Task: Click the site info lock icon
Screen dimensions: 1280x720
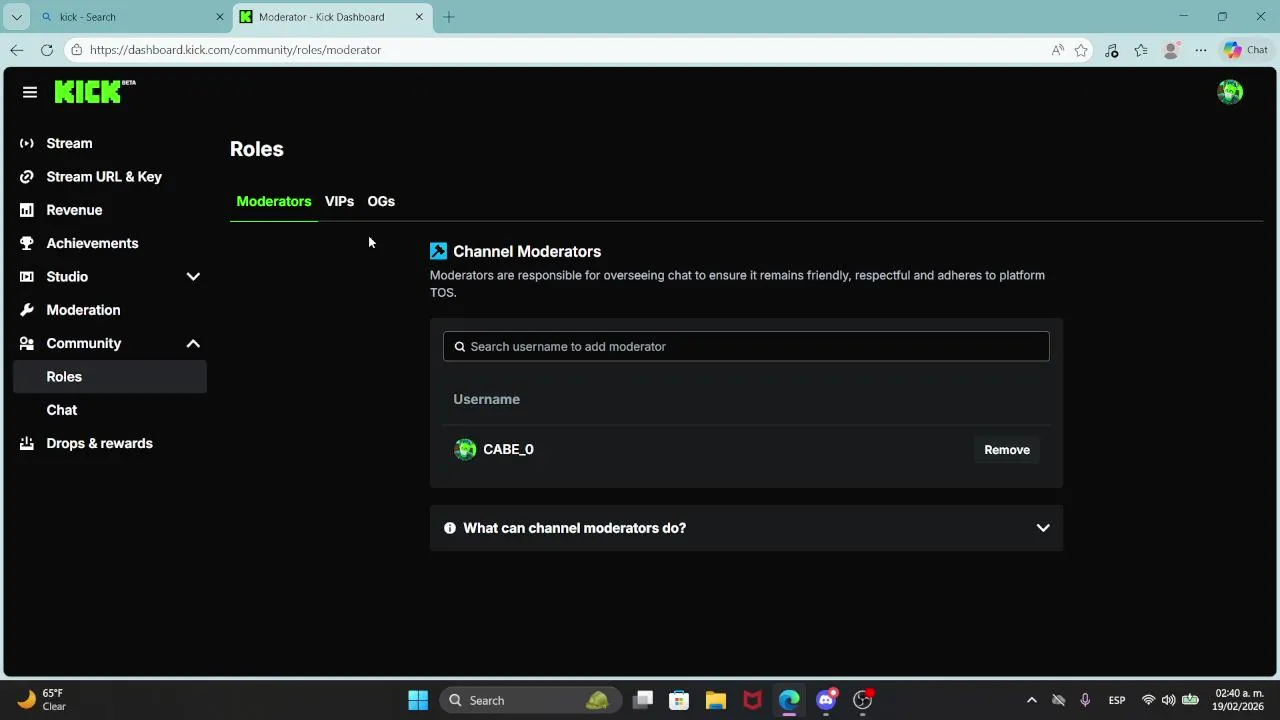Action: (x=77, y=50)
